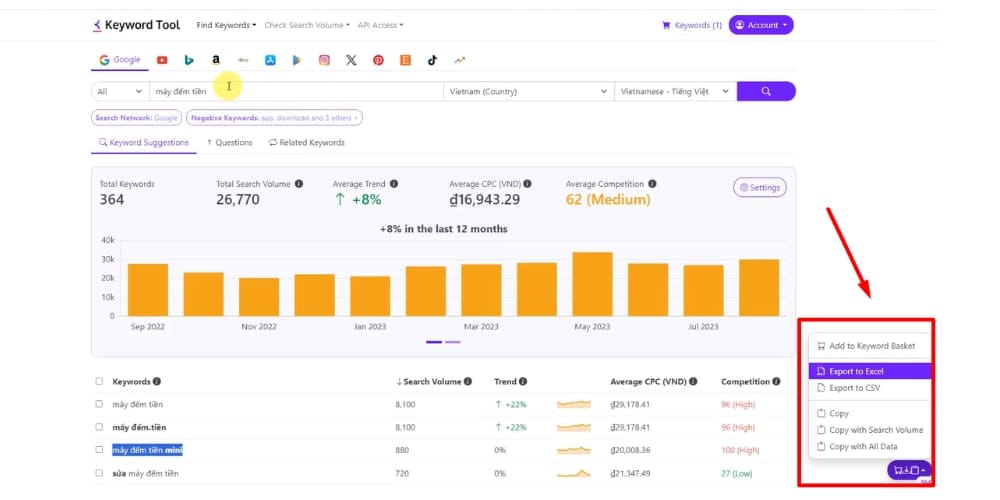Image resolution: width=1000 pixels, height=500 pixels.
Task: Choose Copy with Search Volume
Action: point(870,430)
